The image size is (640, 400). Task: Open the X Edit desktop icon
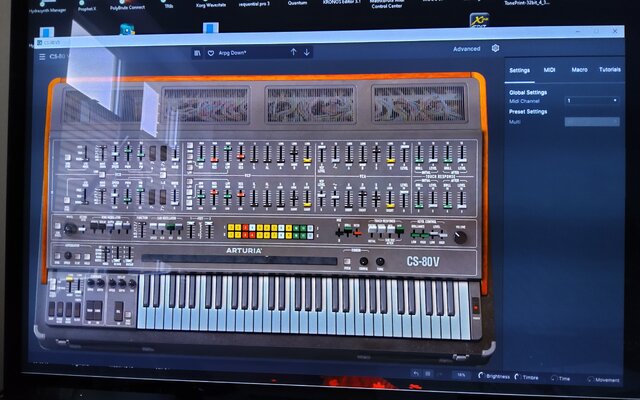(479, 20)
